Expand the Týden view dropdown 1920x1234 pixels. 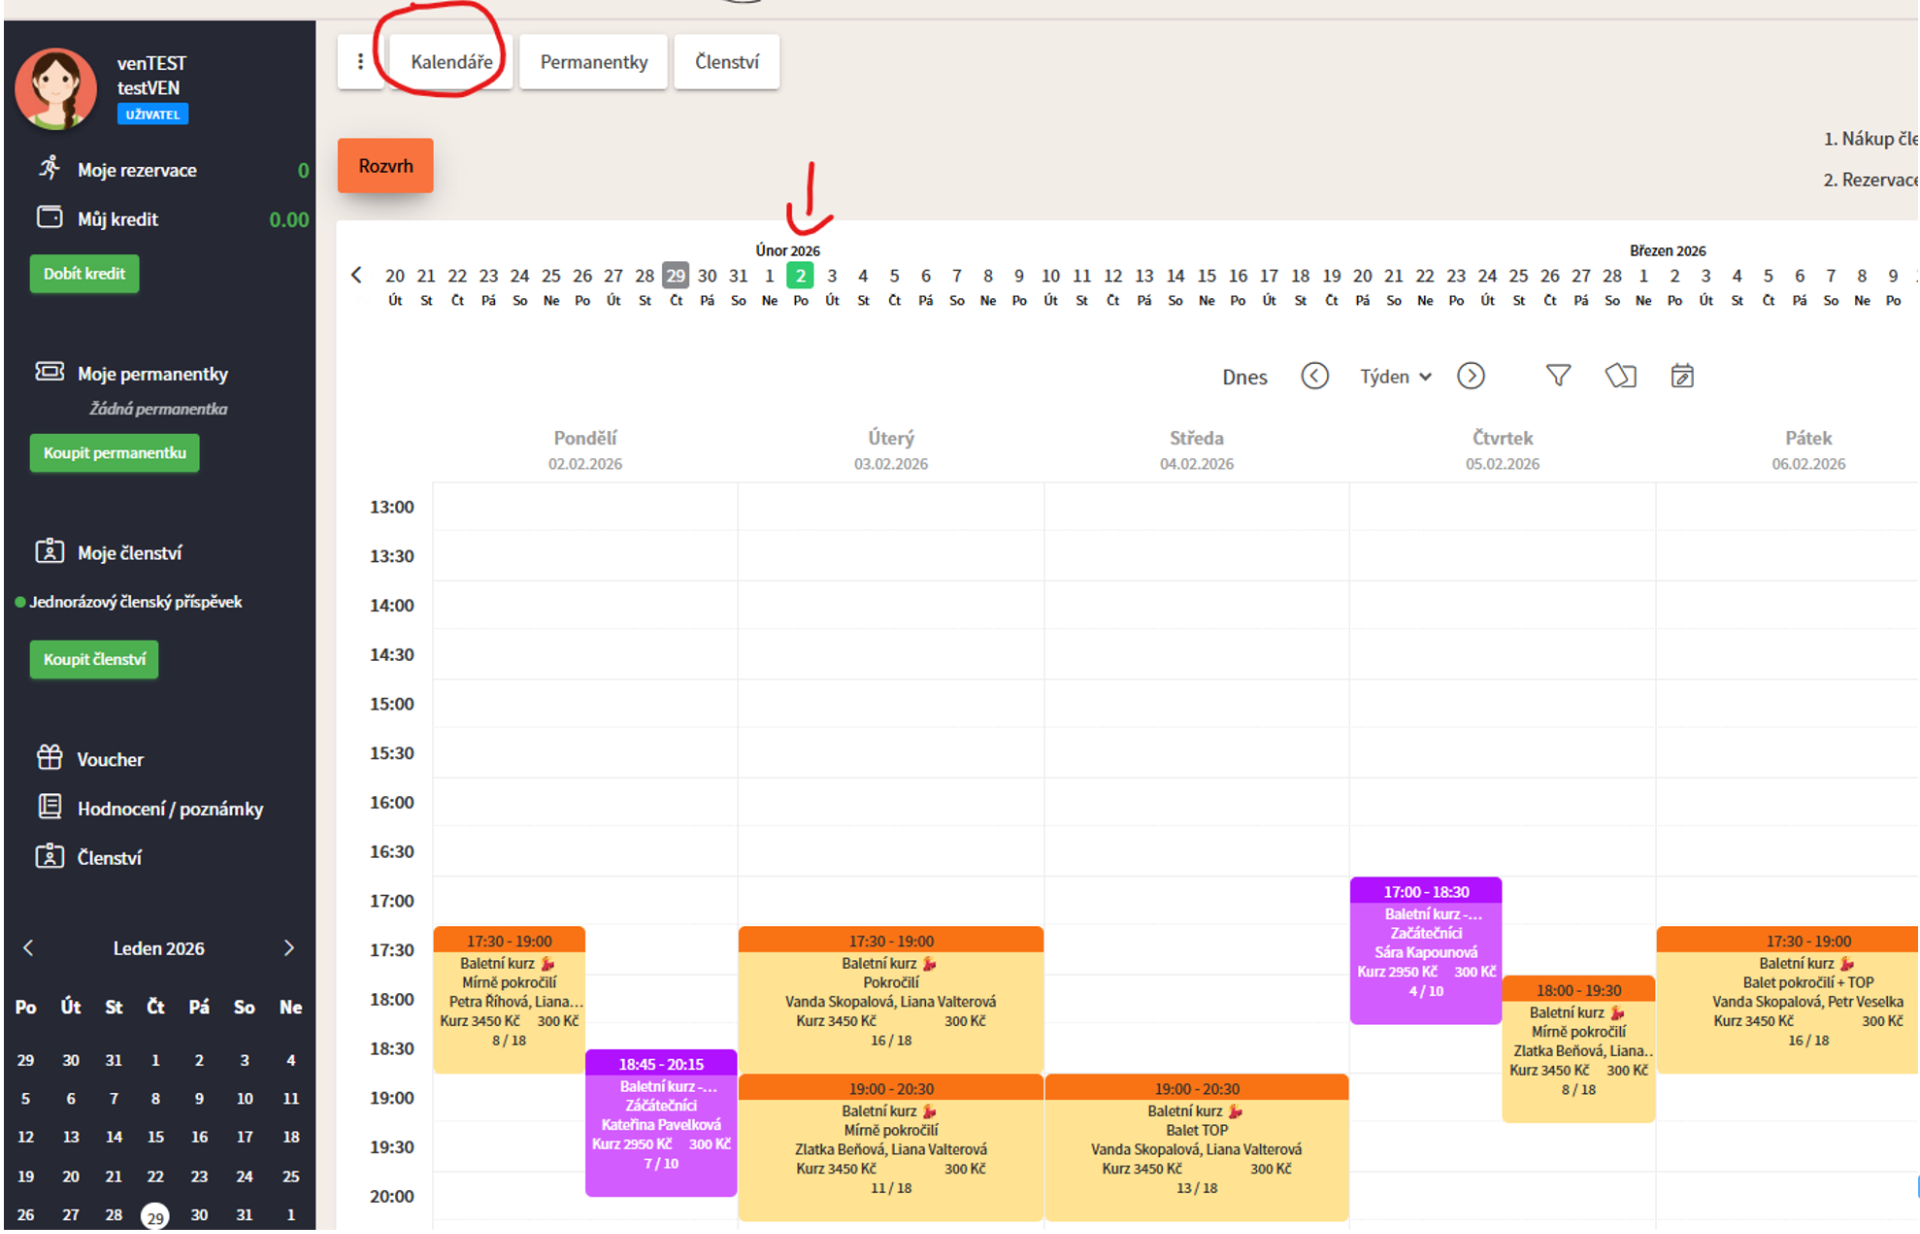pyautogui.click(x=1395, y=376)
